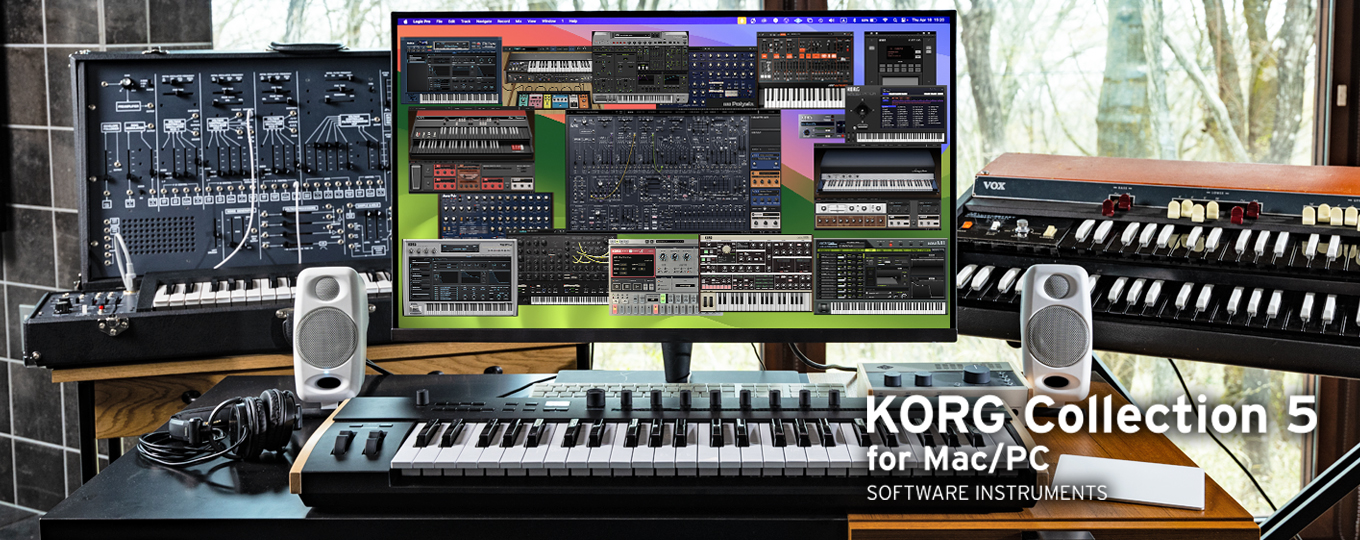Select the black touchpad device plugin window
The image size is (1360, 540).
tap(900, 58)
